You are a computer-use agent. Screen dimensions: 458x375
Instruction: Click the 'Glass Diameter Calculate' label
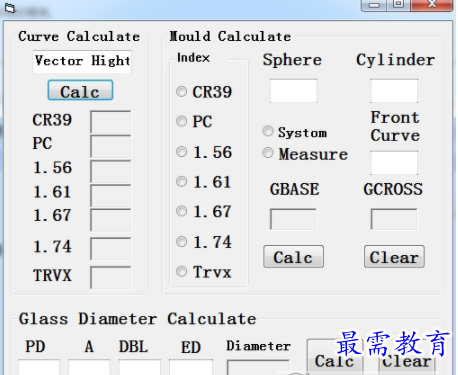click(x=137, y=319)
